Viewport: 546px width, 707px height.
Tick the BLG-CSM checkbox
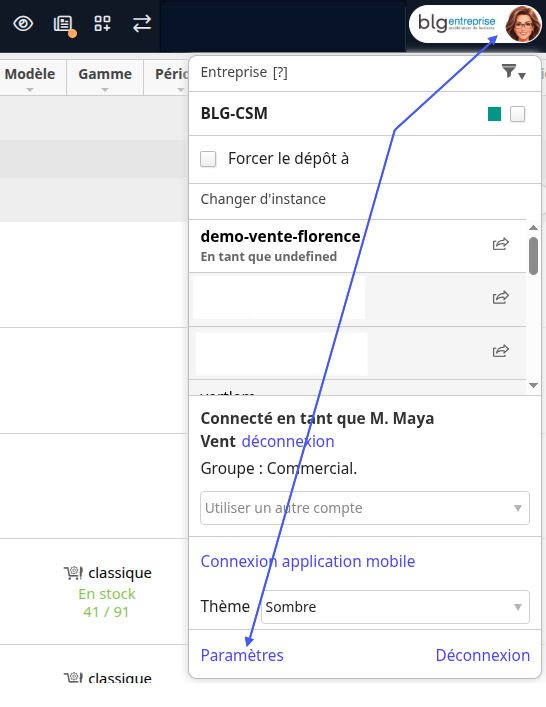(518, 114)
